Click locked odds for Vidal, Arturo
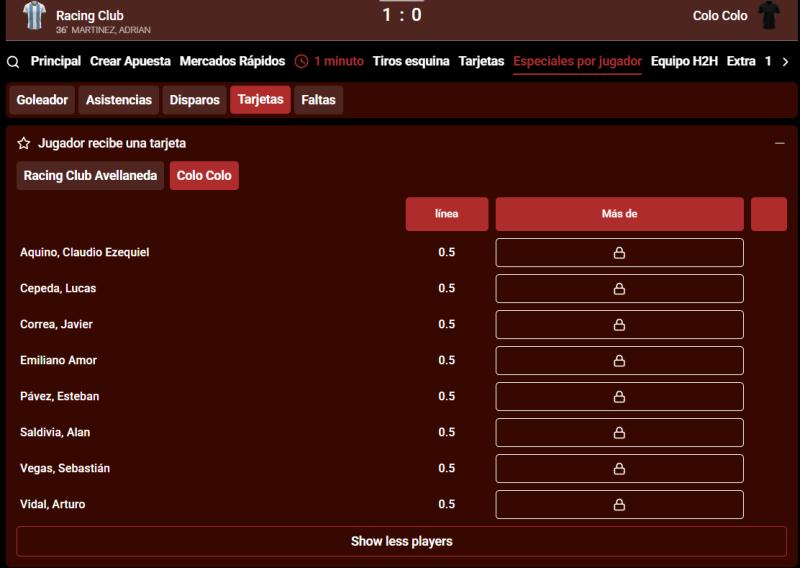The image size is (800, 568). [x=619, y=505]
